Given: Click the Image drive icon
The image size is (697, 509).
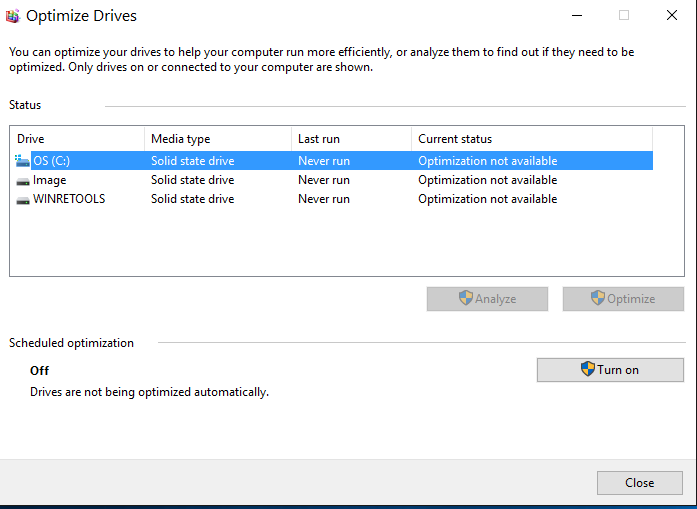Looking at the screenshot, I should 23,181.
